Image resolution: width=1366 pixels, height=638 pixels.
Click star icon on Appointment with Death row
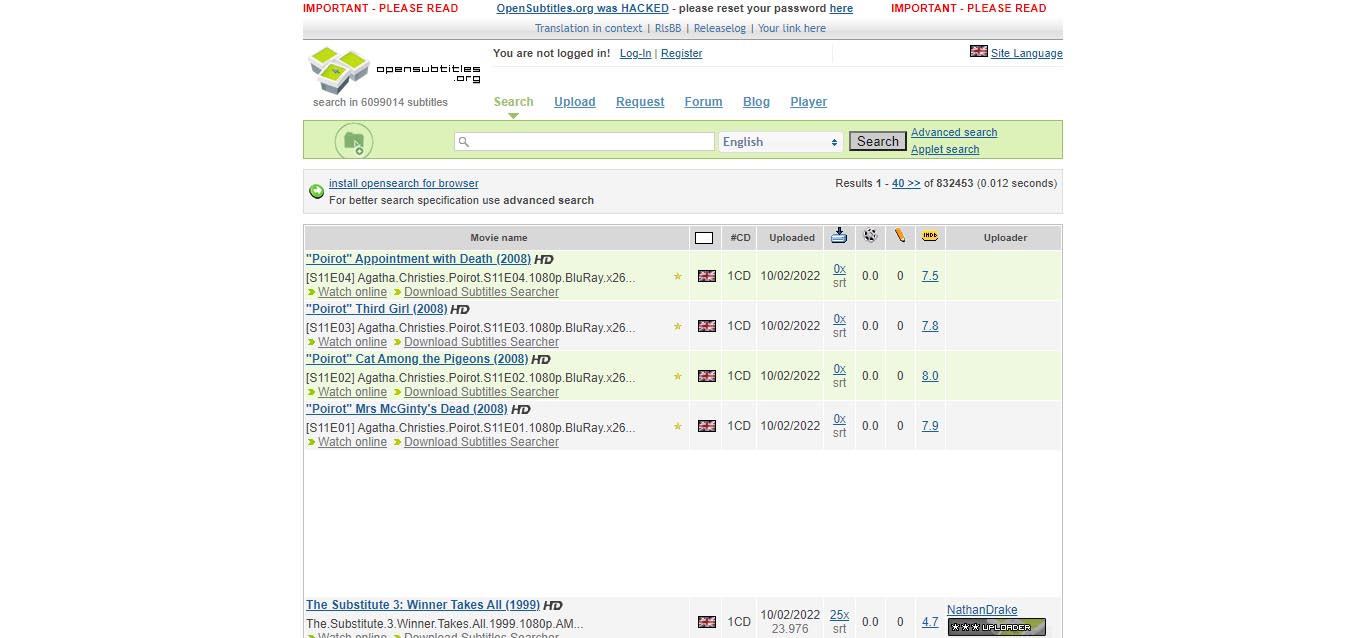tap(677, 277)
